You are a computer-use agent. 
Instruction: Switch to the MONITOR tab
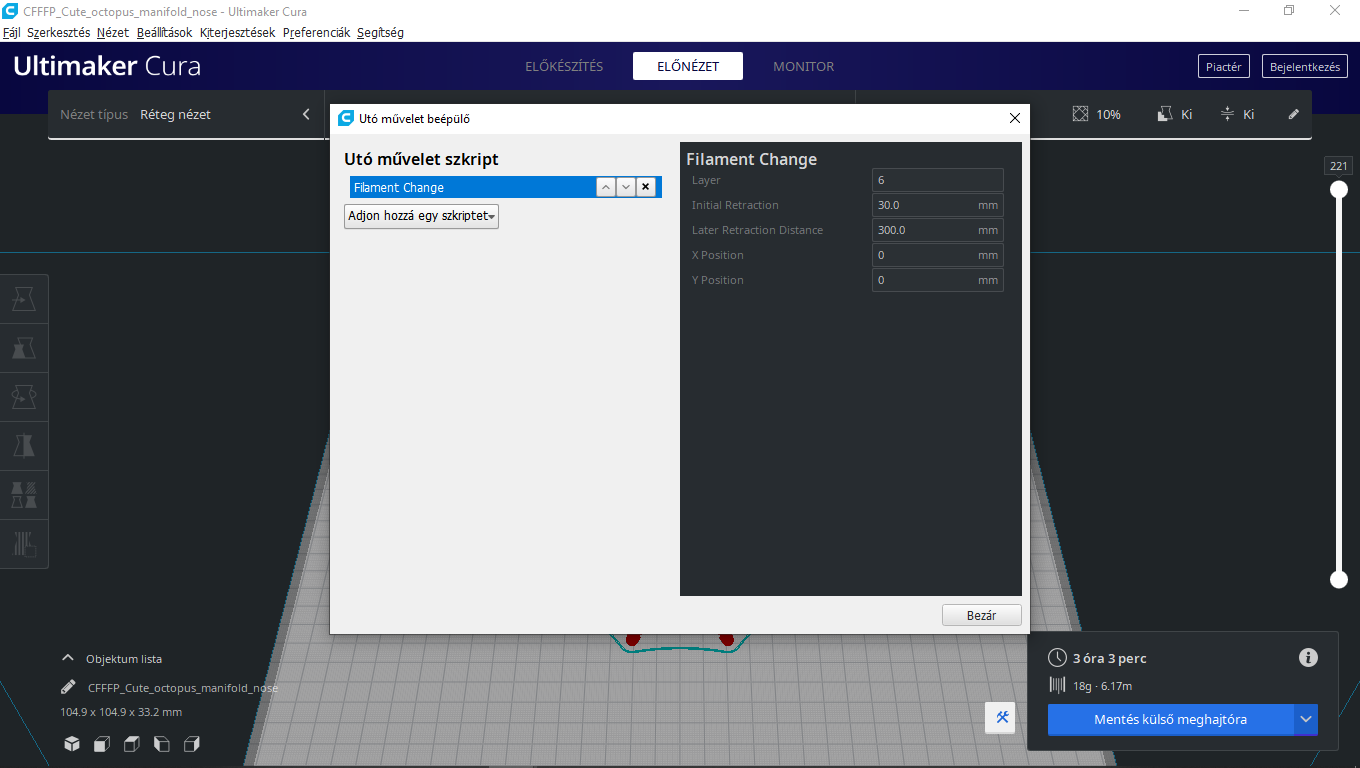click(x=803, y=67)
